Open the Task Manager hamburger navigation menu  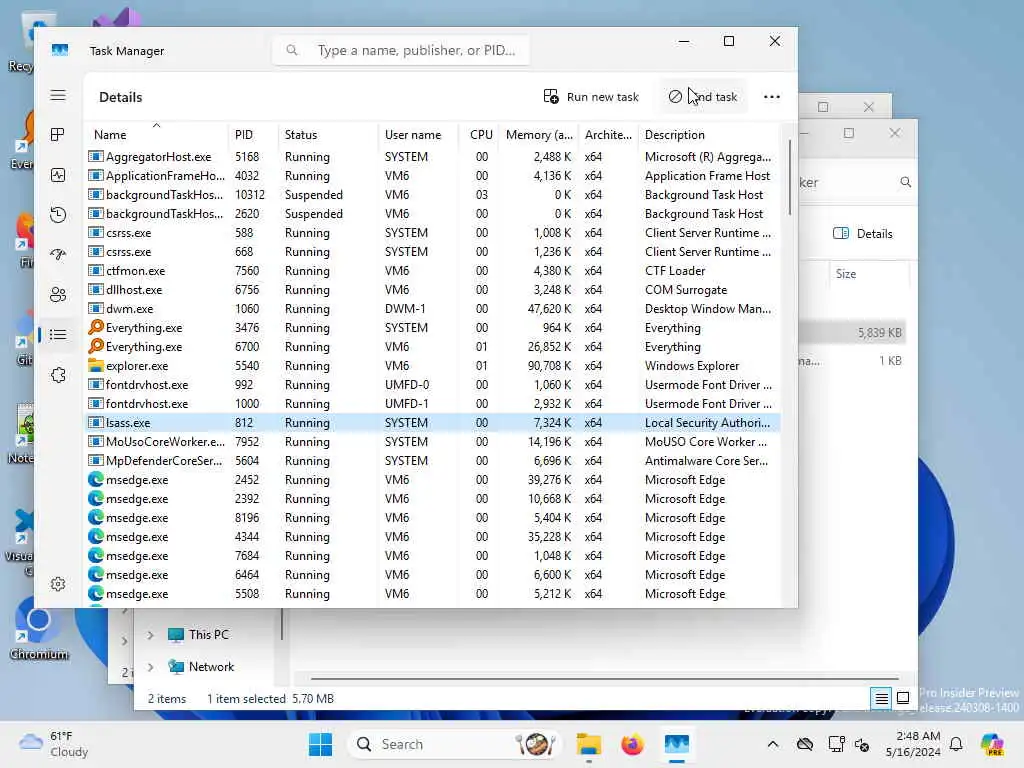(x=58, y=95)
